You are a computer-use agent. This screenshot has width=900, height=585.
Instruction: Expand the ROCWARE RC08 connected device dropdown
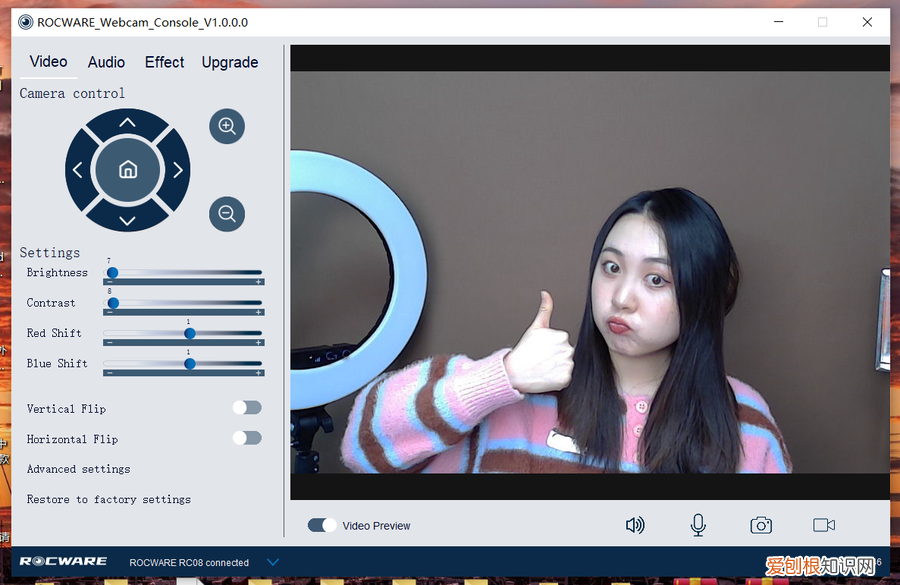[273, 562]
